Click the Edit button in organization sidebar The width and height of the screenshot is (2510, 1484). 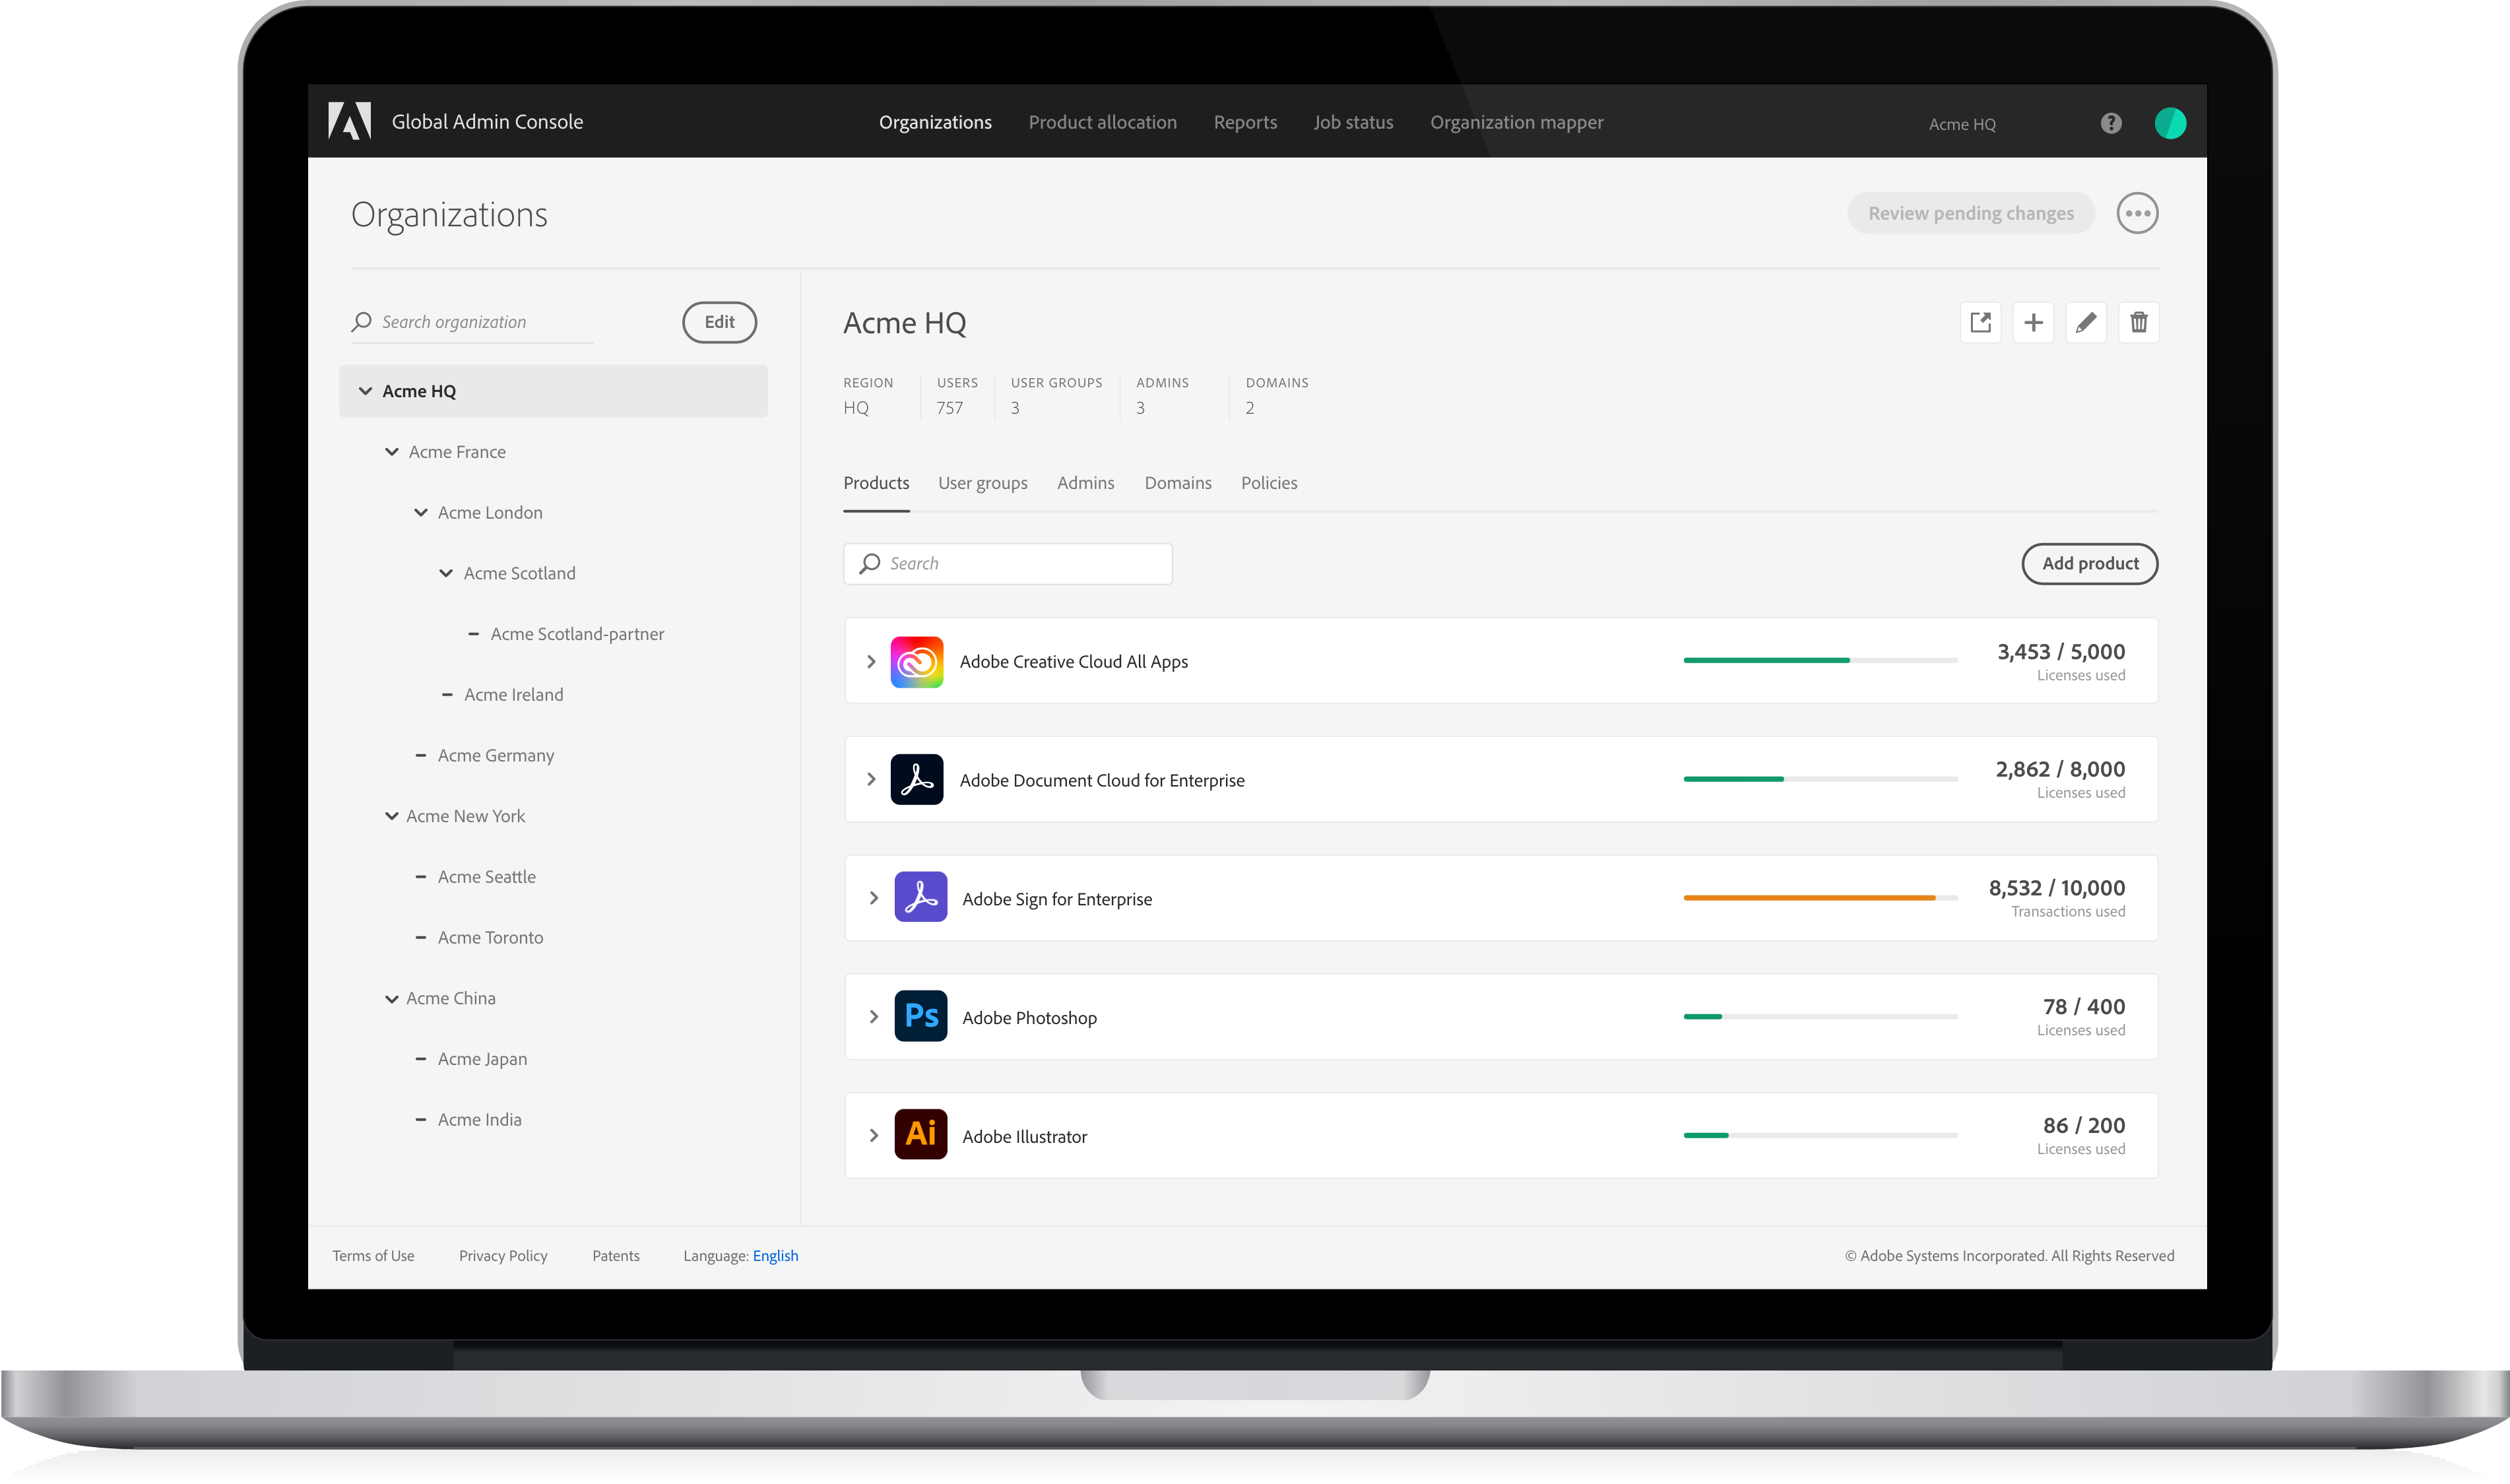point(719,322)
